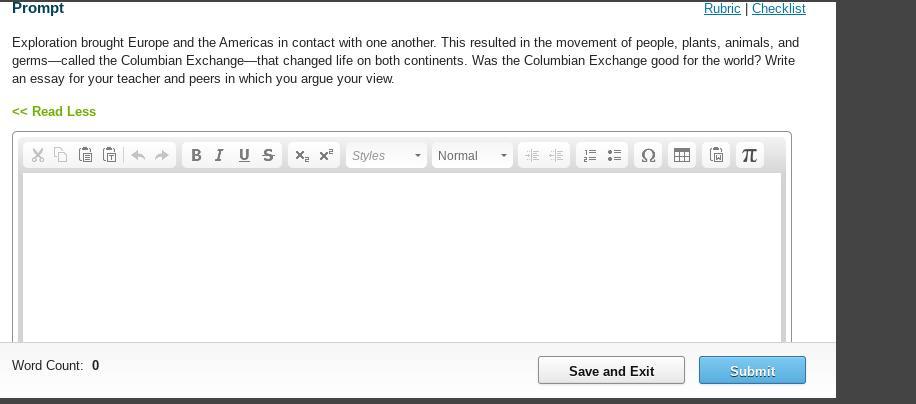Viewport: 916px width, 404px height.
Task: Open the Styles dropdown
Action: [386, 155]
